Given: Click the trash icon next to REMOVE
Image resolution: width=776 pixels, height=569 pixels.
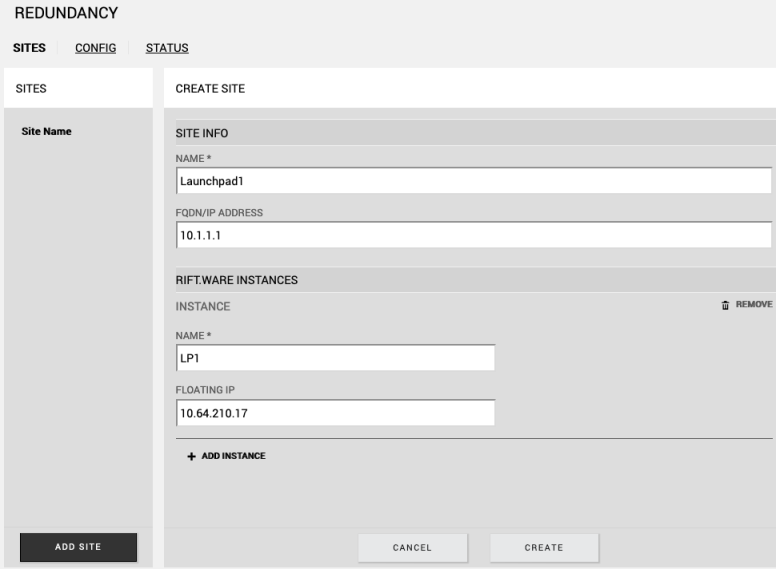Looking at the screenshot, I should [x=725, y=305].
